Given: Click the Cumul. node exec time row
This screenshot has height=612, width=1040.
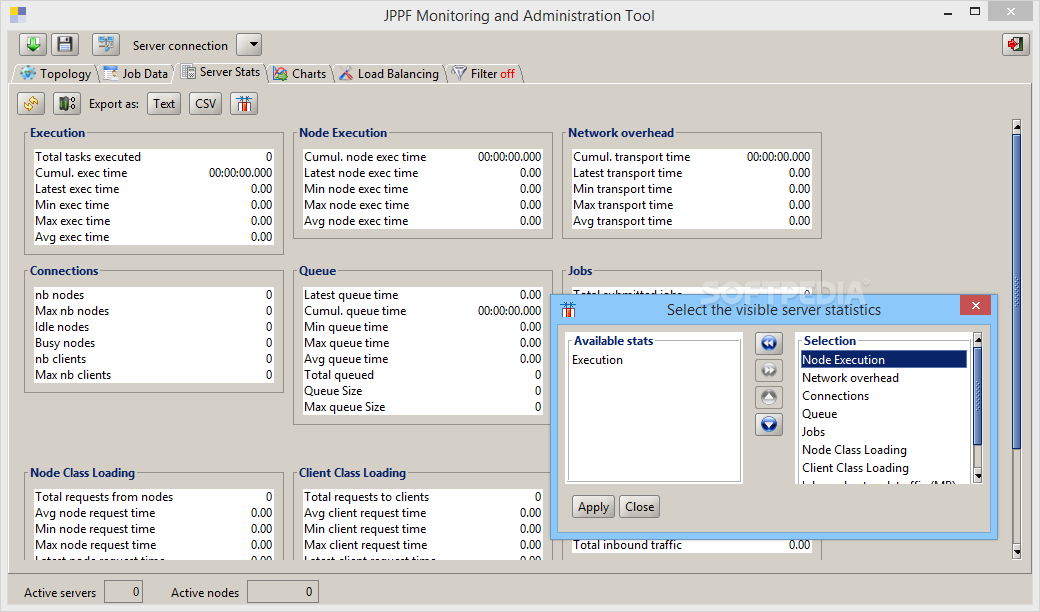Looking at the screenshot, I should pyautogui.click(x=422, y=156).
